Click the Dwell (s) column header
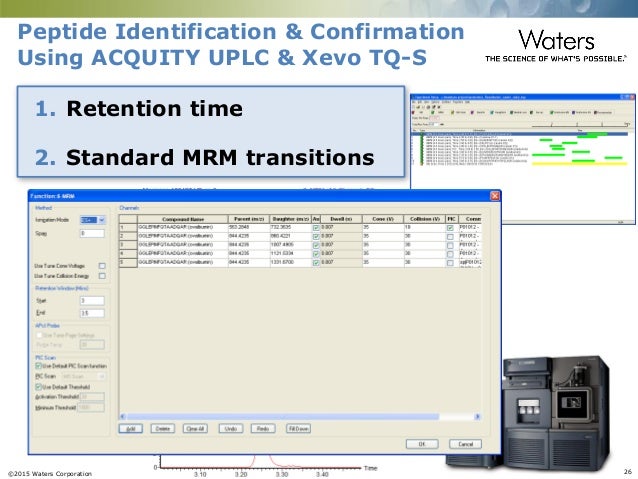This screenshot has width=638, height=479. tap(341, 219)
